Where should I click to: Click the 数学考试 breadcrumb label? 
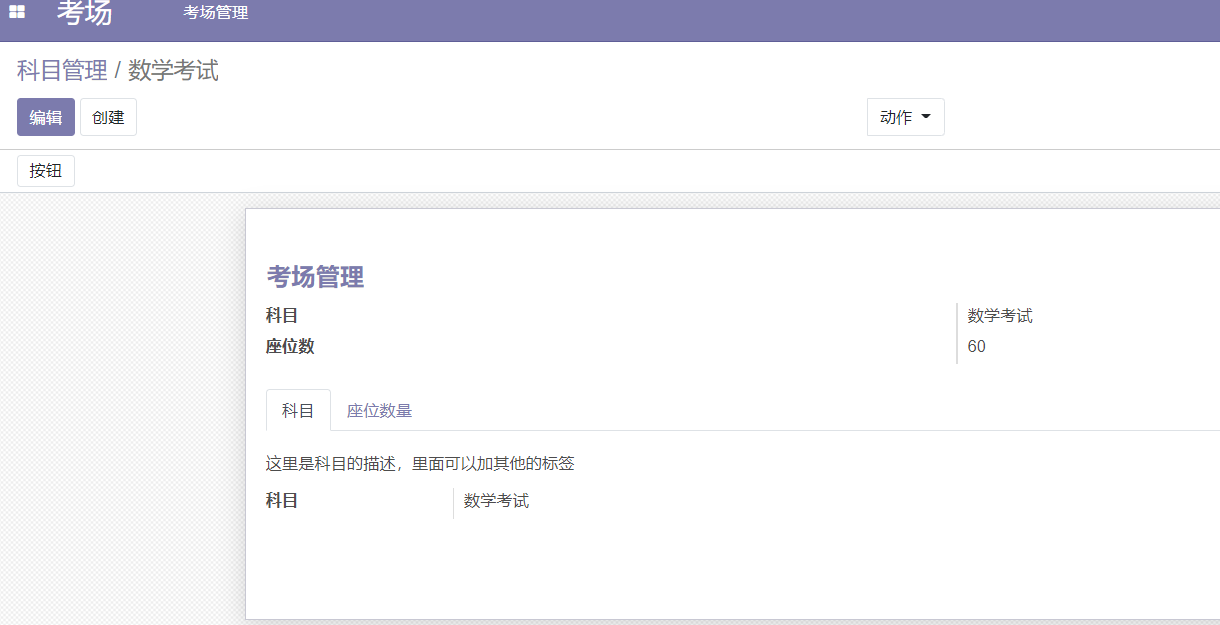click(x=170, y=70)
